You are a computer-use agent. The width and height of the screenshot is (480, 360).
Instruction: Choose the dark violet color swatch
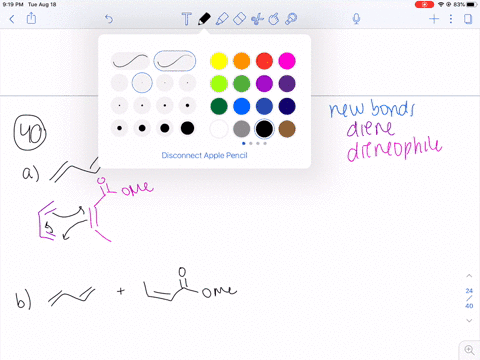(x=287, y=84)
